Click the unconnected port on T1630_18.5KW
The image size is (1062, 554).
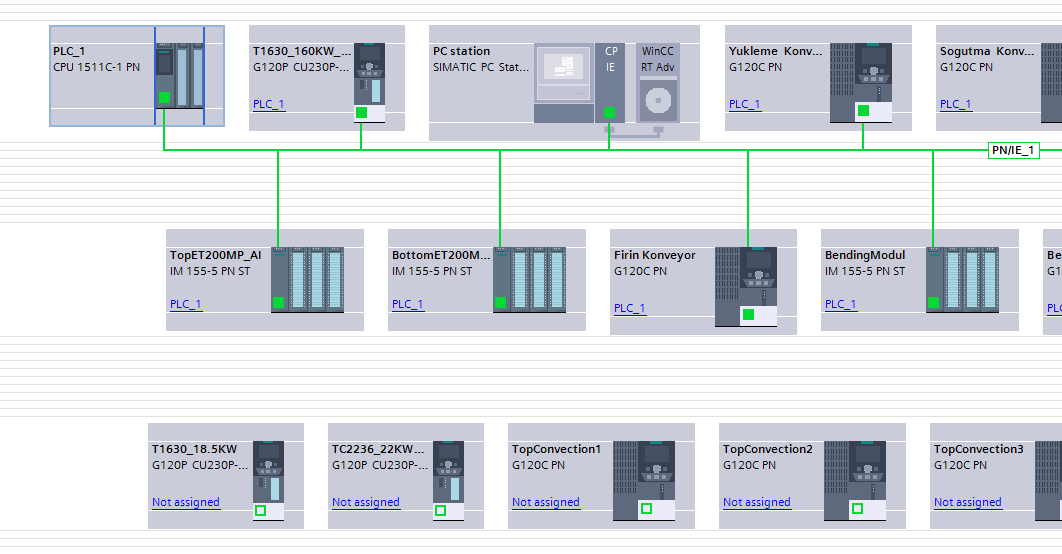click(260, 510)
